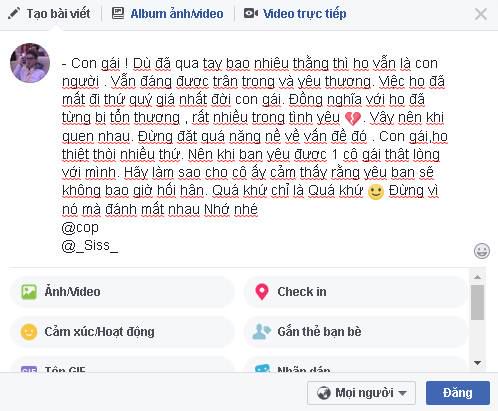This screenshot has height=411, width=498.
Task: Switch to Album ảnh/video tab
Action: click(167, 14)
